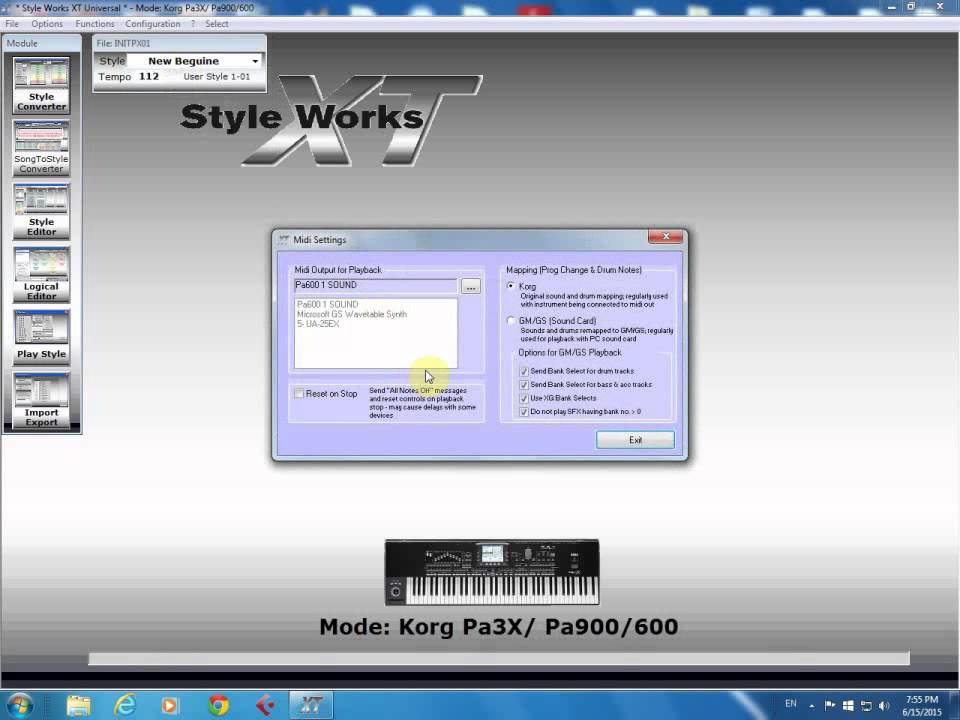Open the Options menu
This screenshot has height=720, width=960.
coord(47,24)
